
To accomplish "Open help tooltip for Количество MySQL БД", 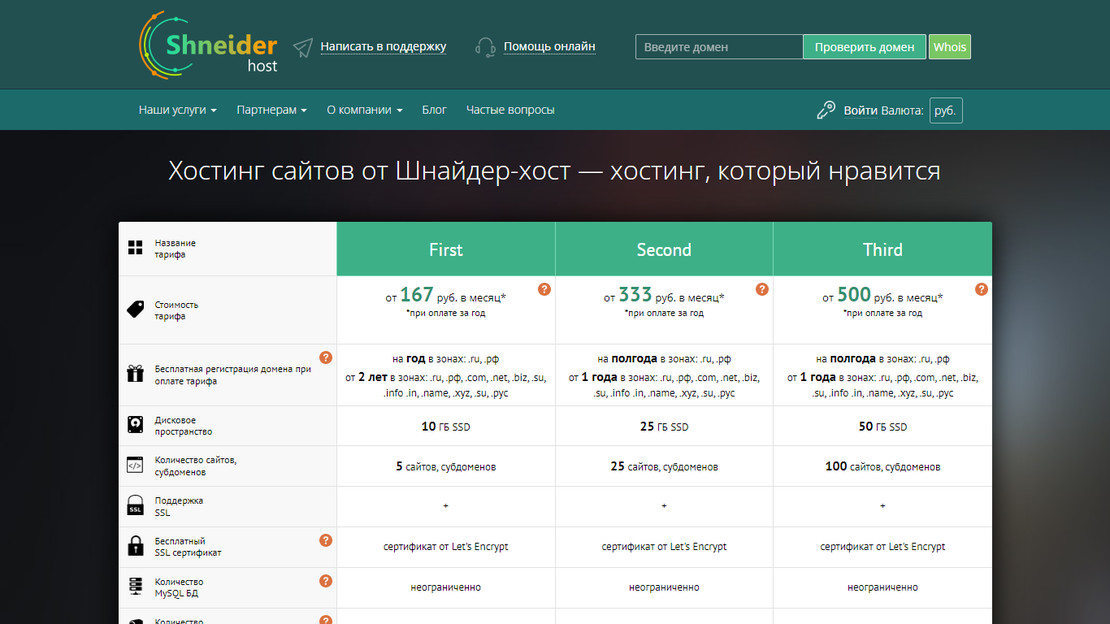I will [326, 581].
